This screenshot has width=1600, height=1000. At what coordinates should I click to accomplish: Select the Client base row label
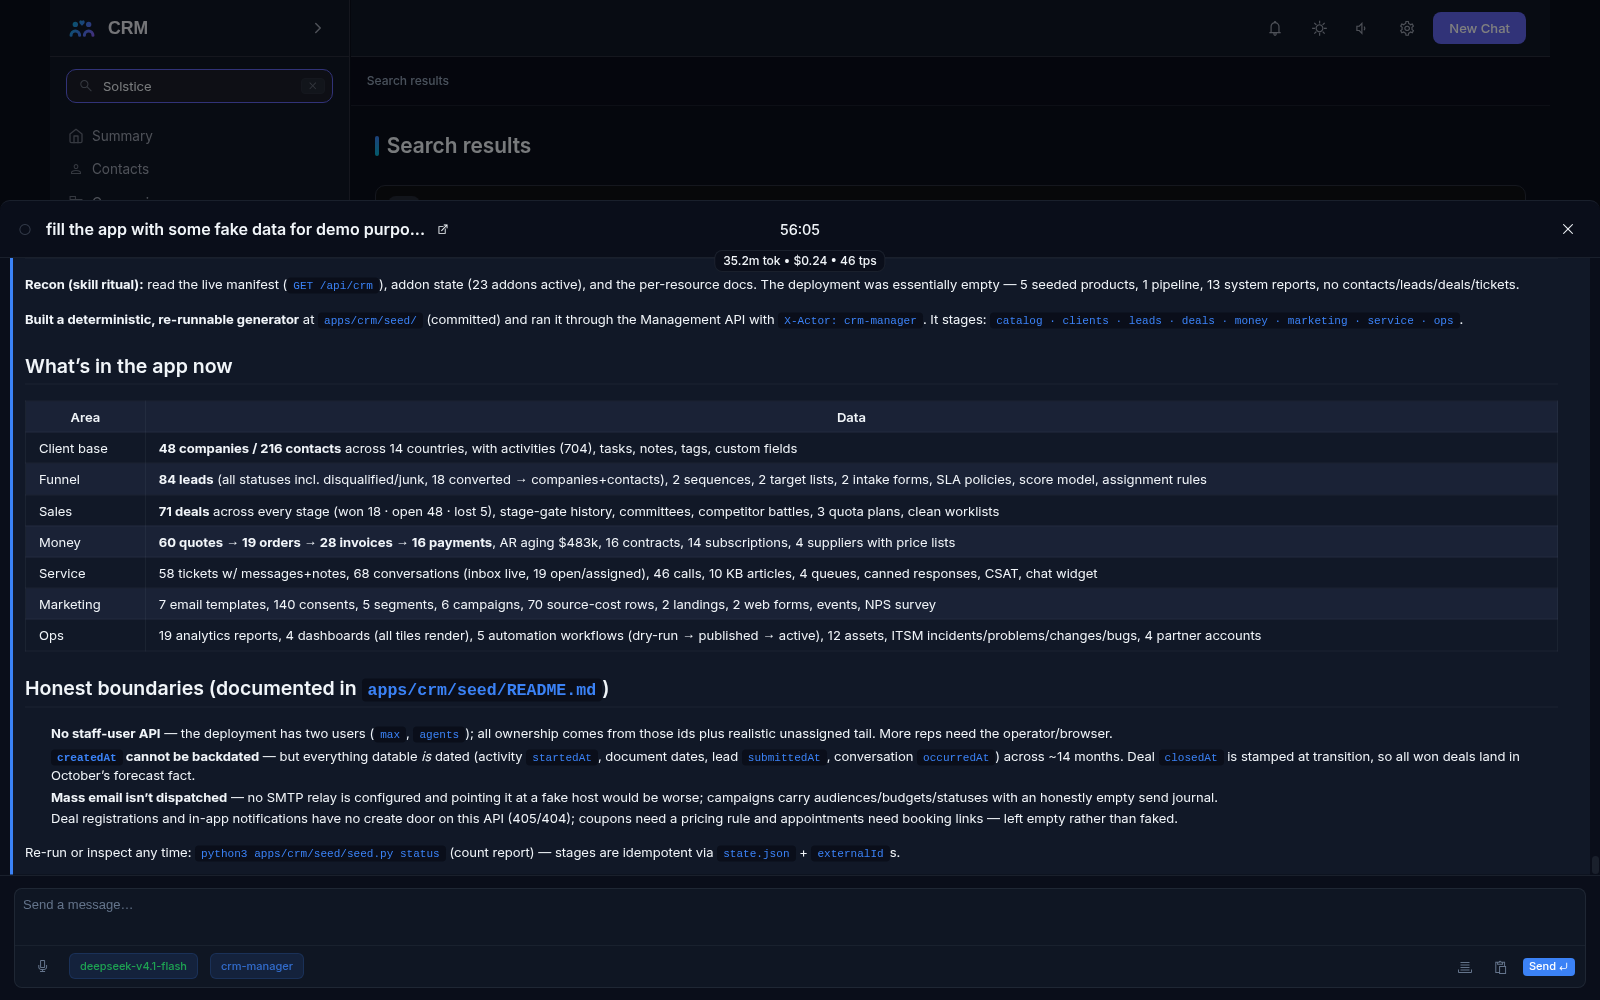pos(73,449)
